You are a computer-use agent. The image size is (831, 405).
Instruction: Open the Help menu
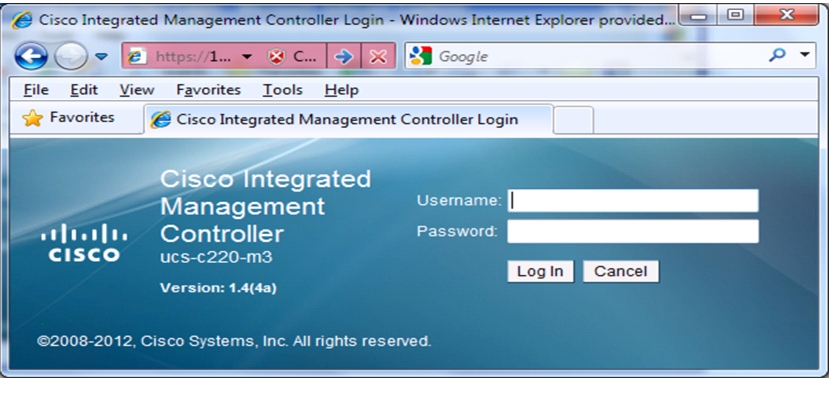tap(341, 90)
